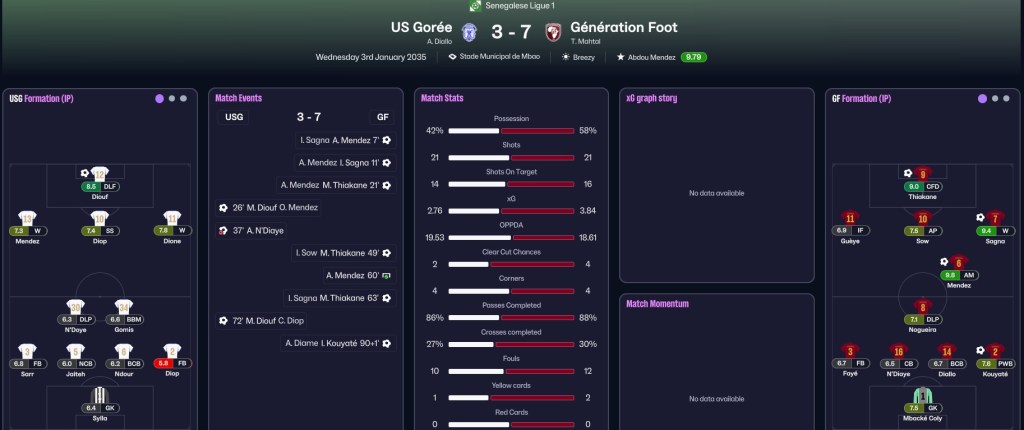Open the Match Stats panel selector
The width and height of the screenshot is (1024, 430).
442,98
